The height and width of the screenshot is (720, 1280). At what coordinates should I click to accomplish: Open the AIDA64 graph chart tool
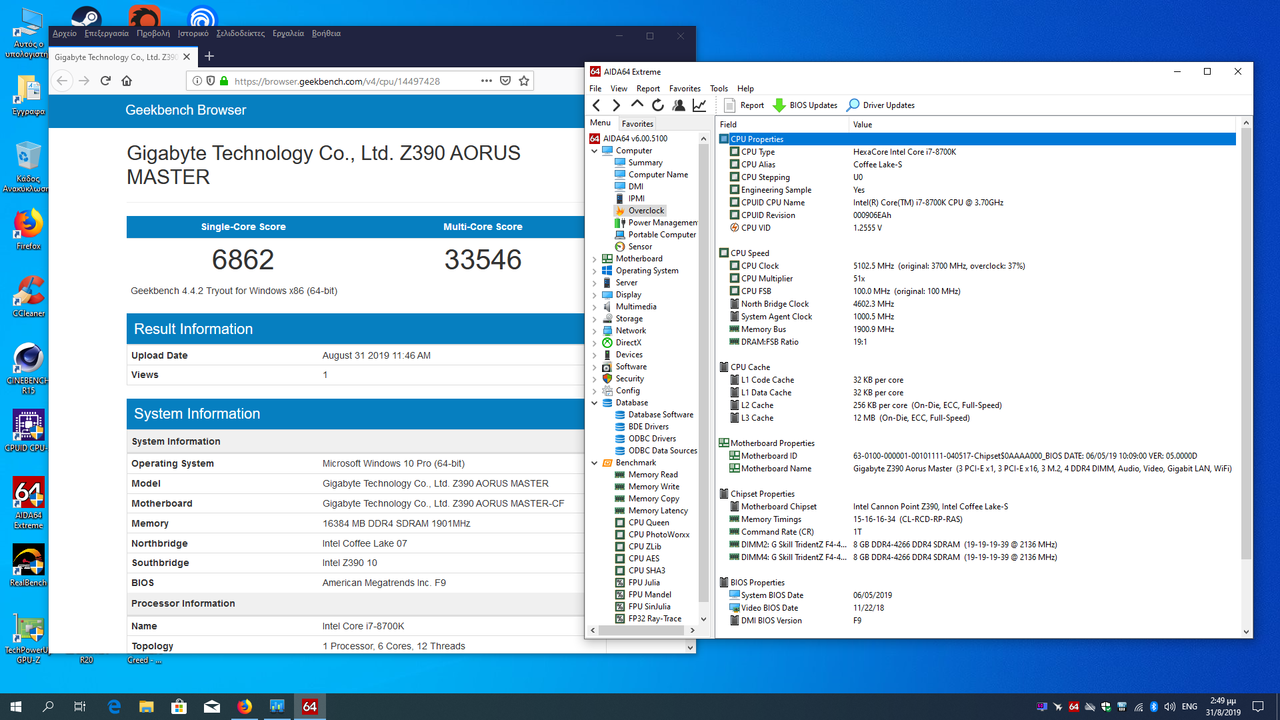pos(699,105)
